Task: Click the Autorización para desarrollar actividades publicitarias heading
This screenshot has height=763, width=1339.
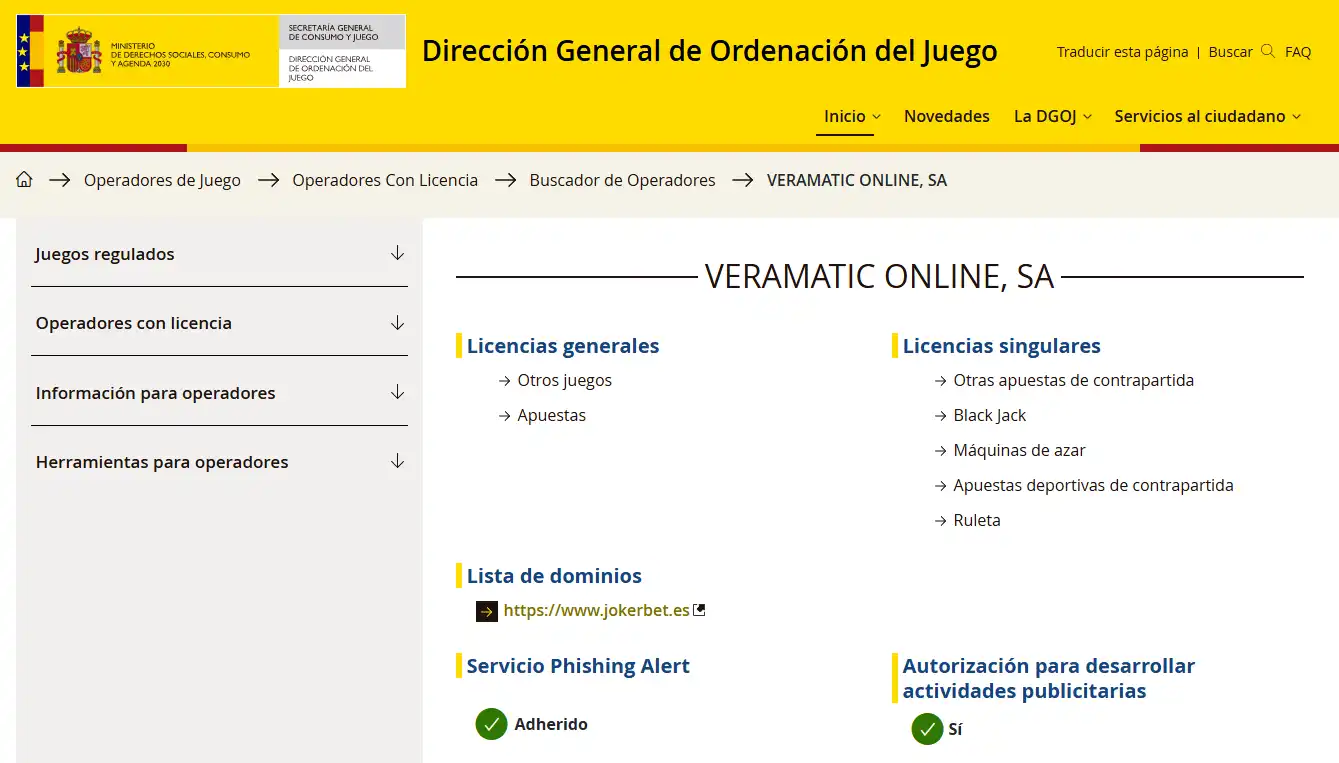Action: (x=1048, y=678)
